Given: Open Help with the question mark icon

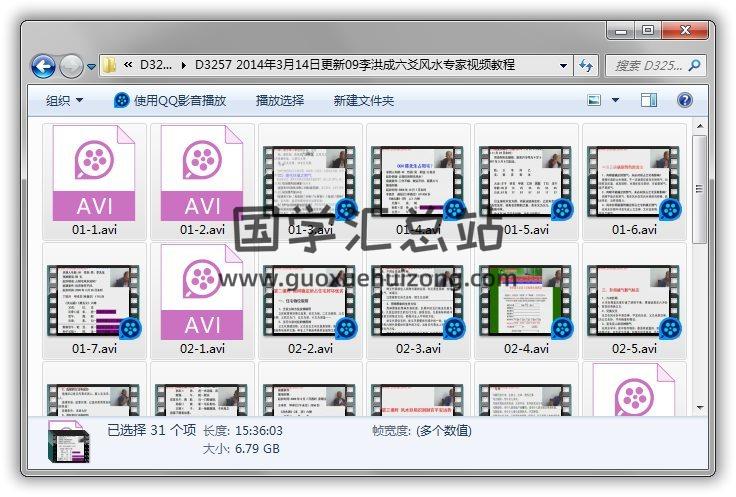Looking at the screenshot, I should pyautogui.click(x=685, y=100).
